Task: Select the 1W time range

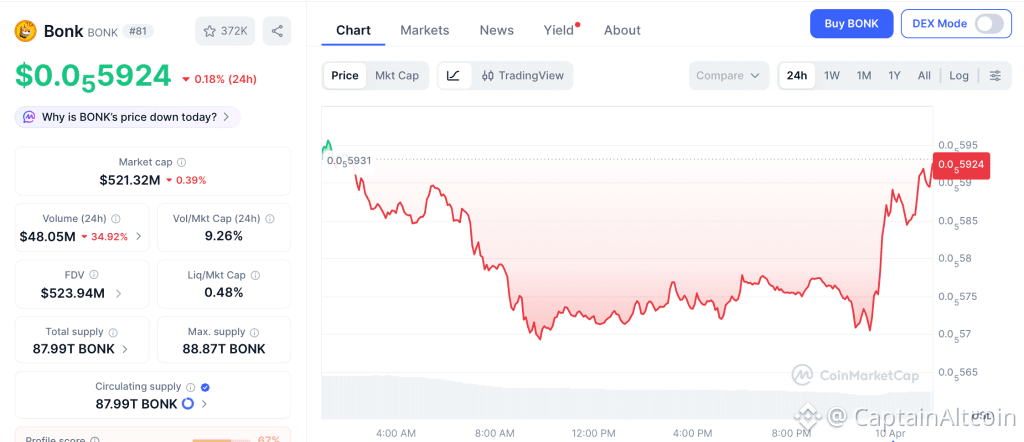Action: [832, 75]
